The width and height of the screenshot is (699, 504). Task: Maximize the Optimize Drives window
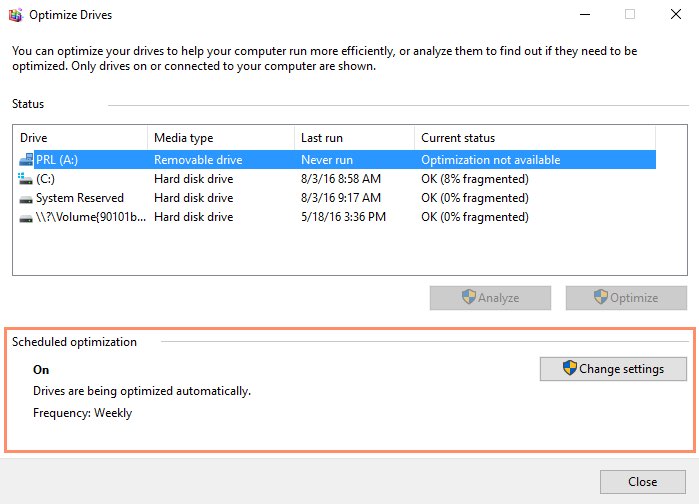point(630,15)
